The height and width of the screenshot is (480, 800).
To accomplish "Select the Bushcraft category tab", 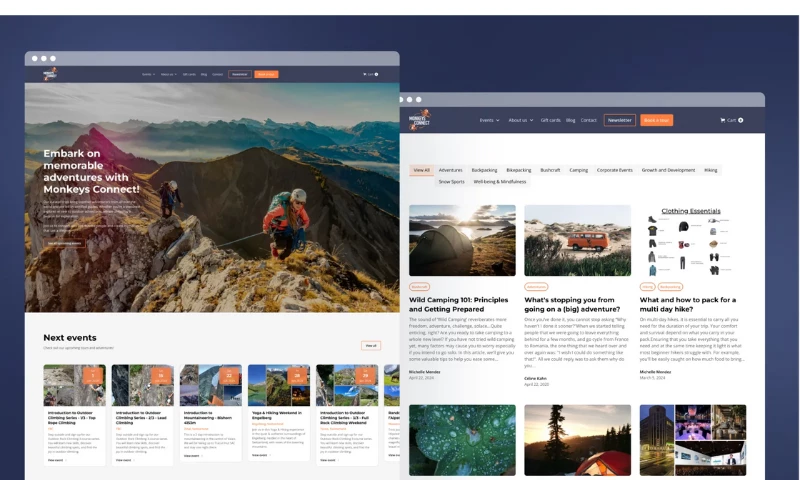I will click(550, 170).
